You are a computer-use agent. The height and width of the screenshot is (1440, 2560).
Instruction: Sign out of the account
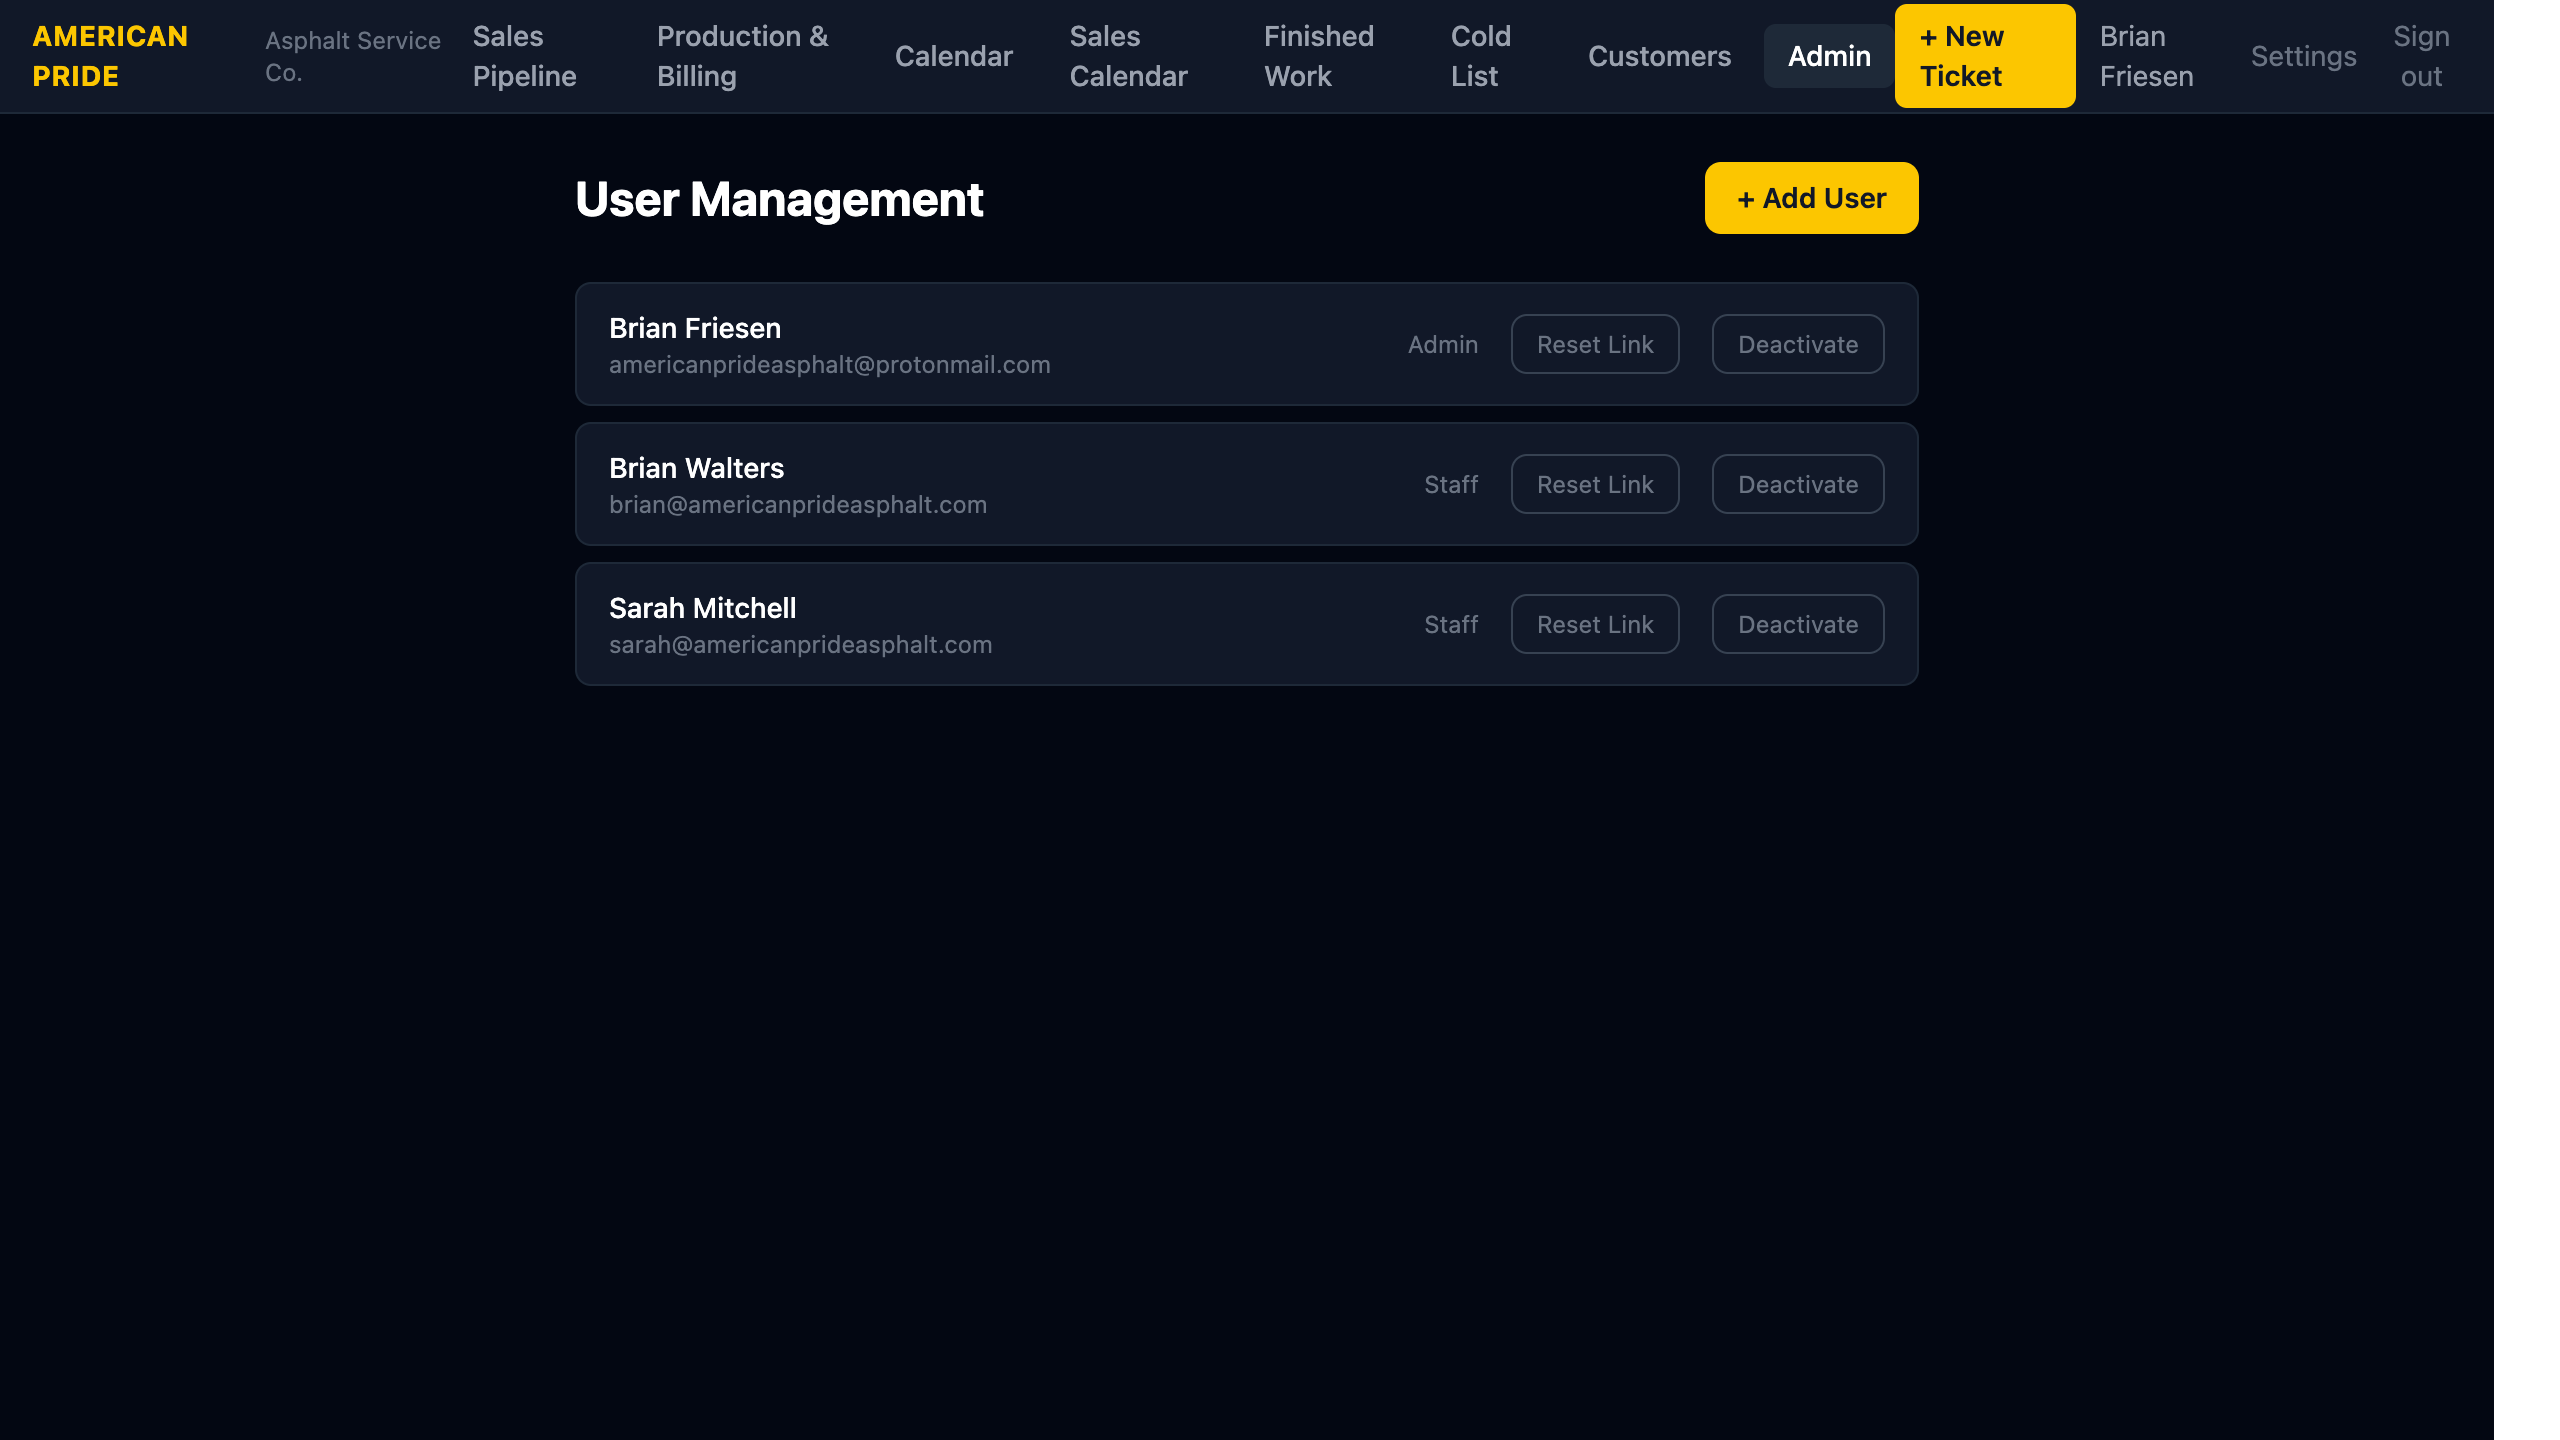pyautogui.click(x=2421, y=56)
